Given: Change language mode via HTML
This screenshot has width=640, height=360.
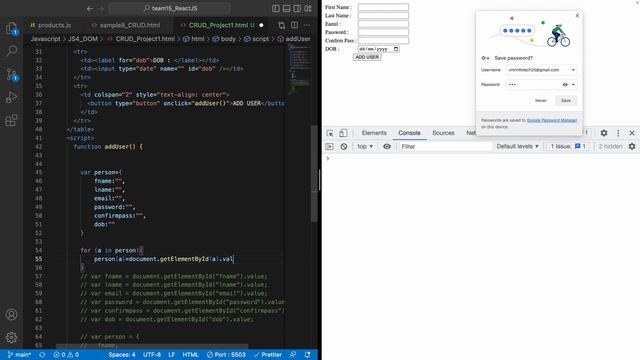Looking at the screenshot, I should tap(190, 355).
